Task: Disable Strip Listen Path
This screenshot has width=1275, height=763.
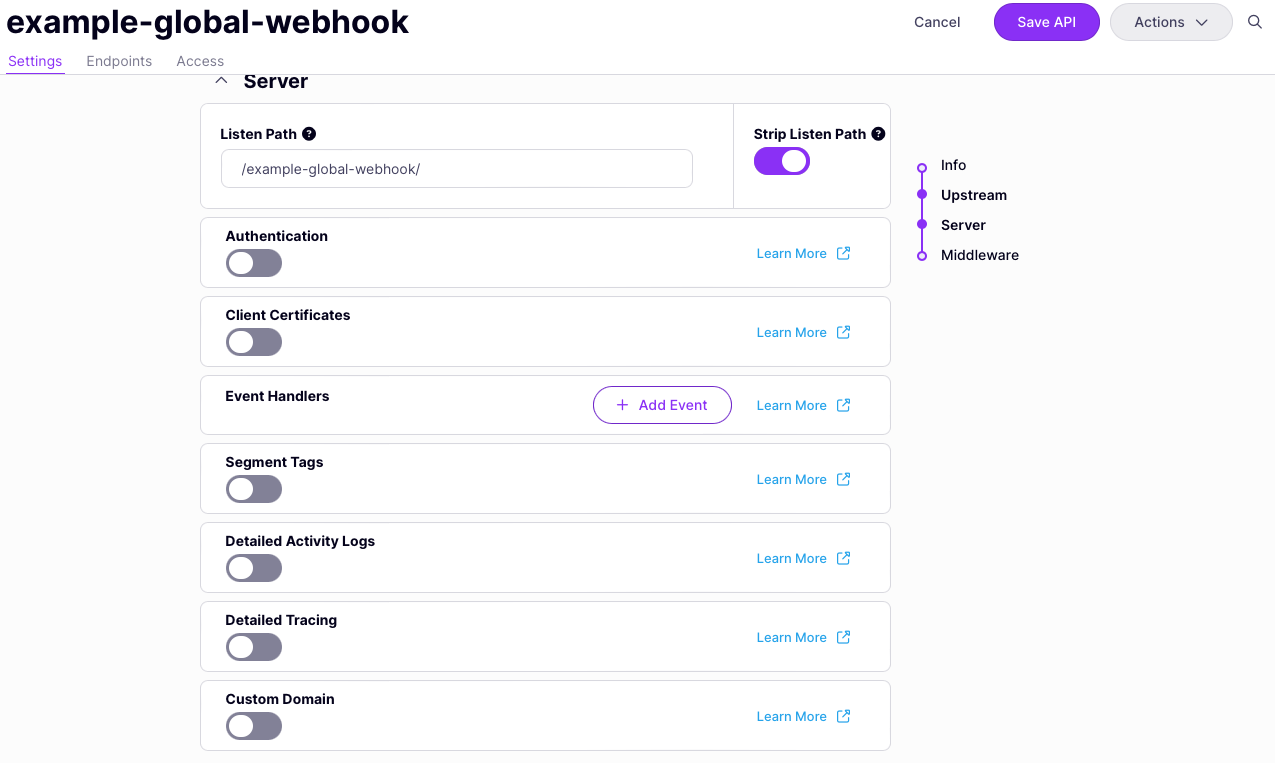Action: pos(781,160)
